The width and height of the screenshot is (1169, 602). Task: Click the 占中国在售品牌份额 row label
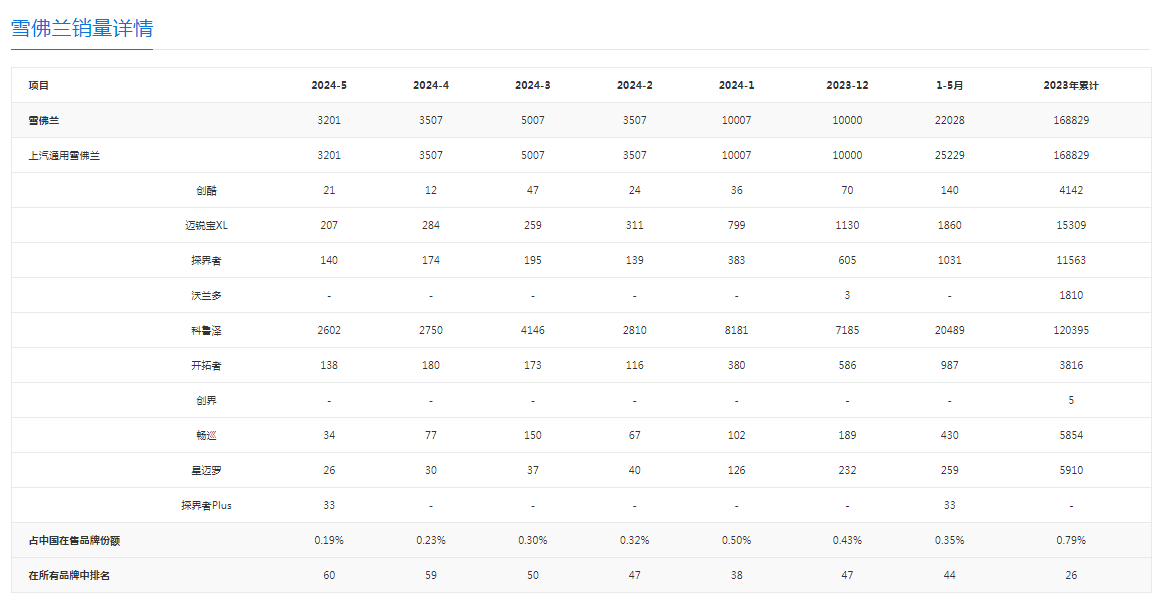tap(75, 540)
